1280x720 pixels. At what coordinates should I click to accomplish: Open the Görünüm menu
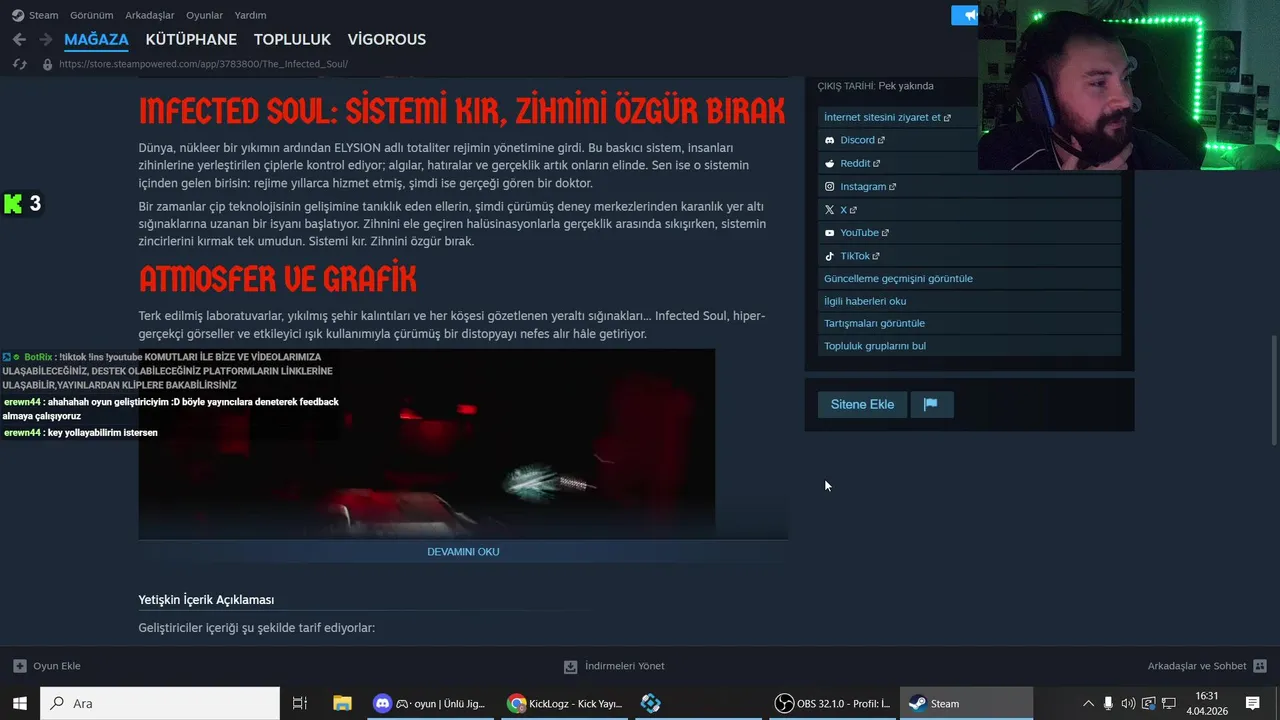91,15
